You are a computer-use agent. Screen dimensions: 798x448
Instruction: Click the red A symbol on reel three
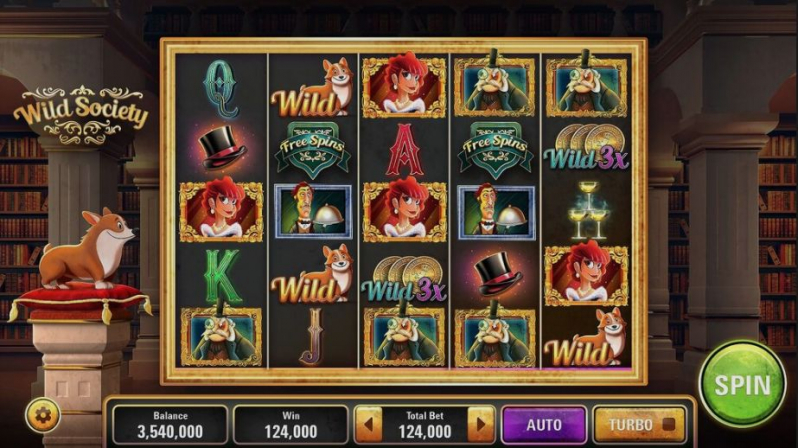click(x=404, y=149)
